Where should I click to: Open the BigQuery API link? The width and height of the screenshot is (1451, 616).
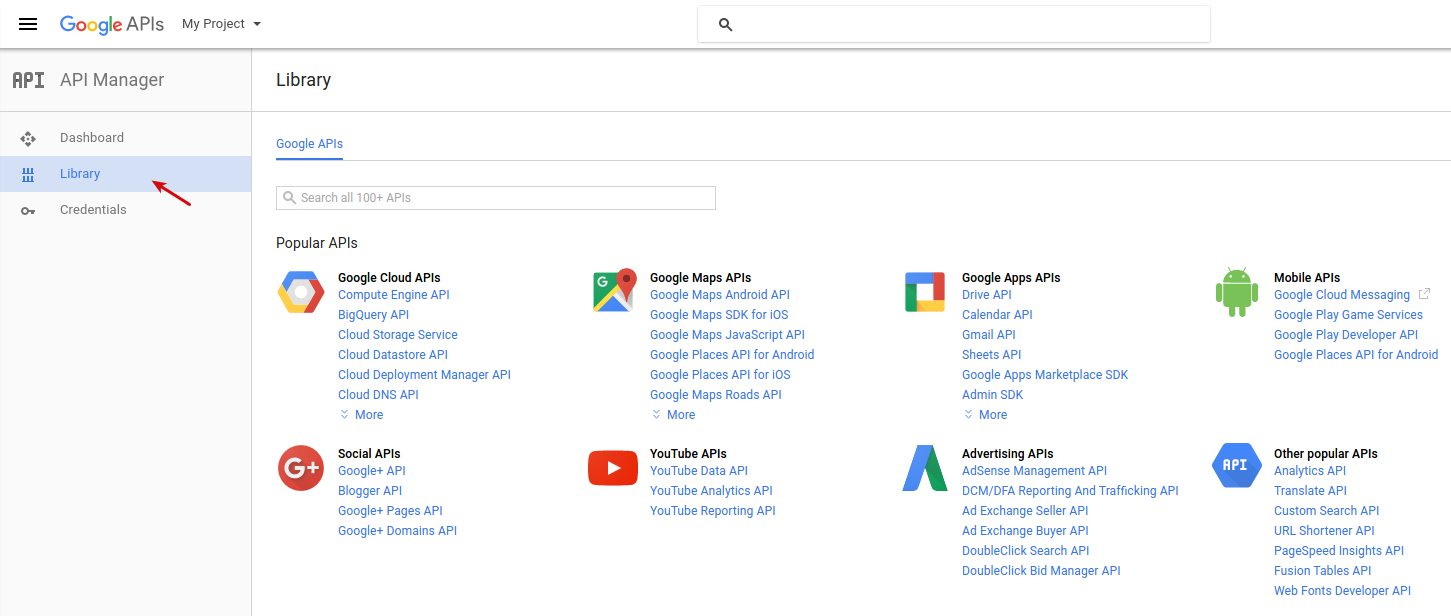click(374, 315)
